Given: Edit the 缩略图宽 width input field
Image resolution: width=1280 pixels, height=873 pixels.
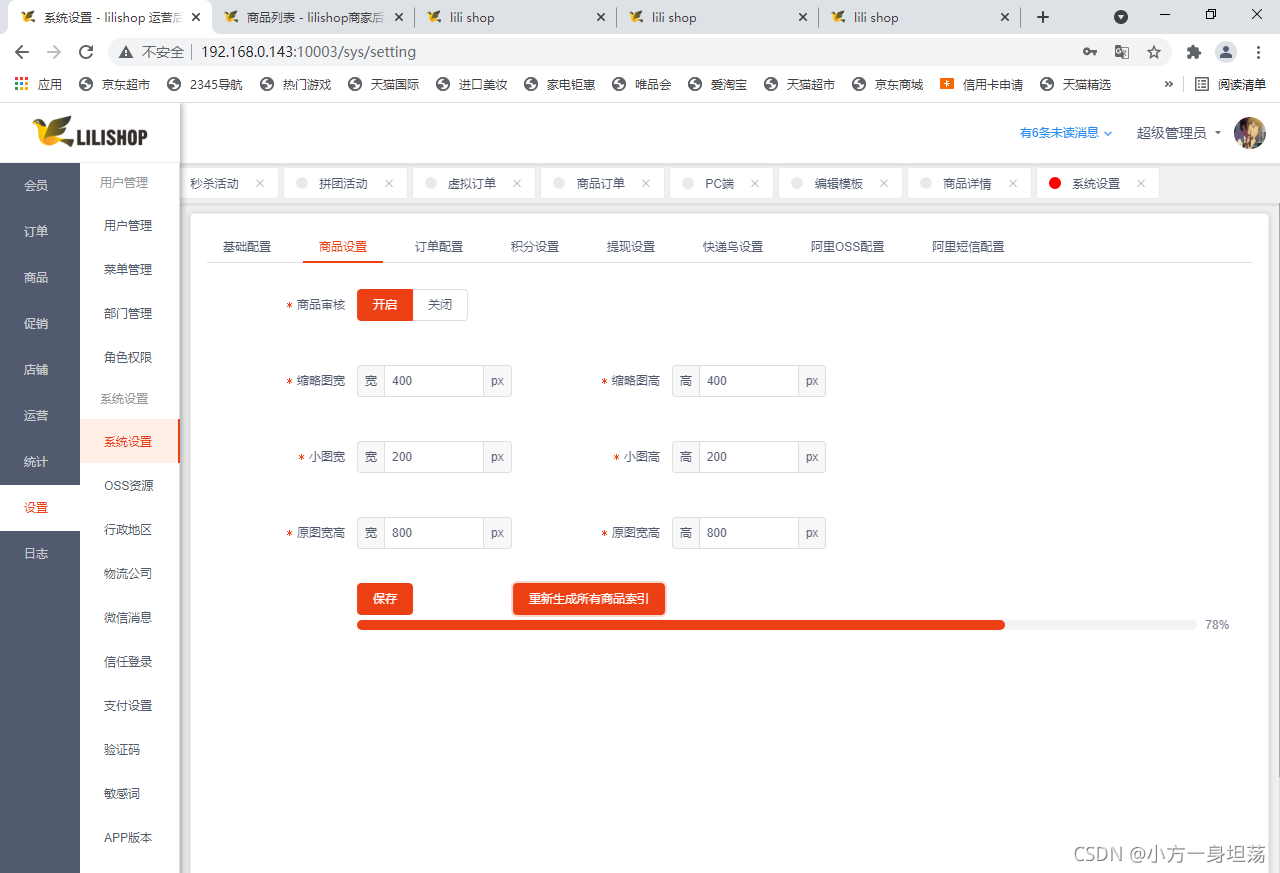Looking at the screenshot, I should click(x=434, y=381).
